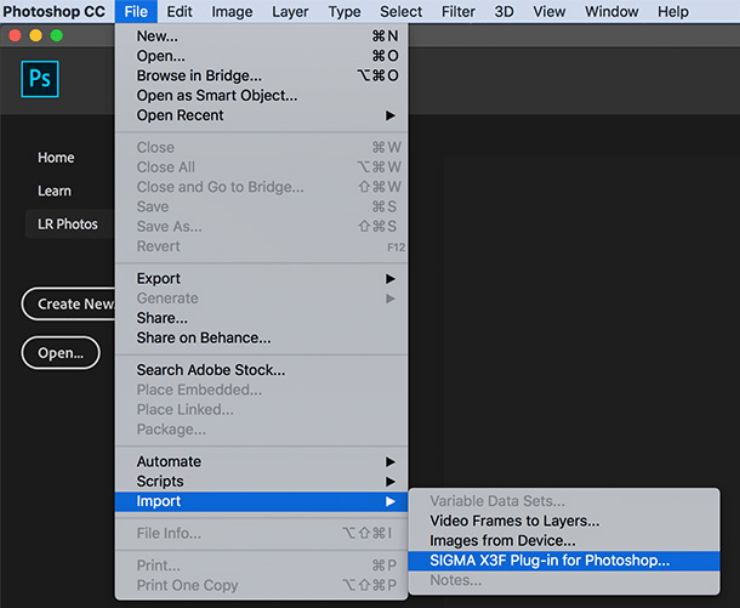Click the Photoshop CC application menu
The image size is (740, 608).
[53, 12]
